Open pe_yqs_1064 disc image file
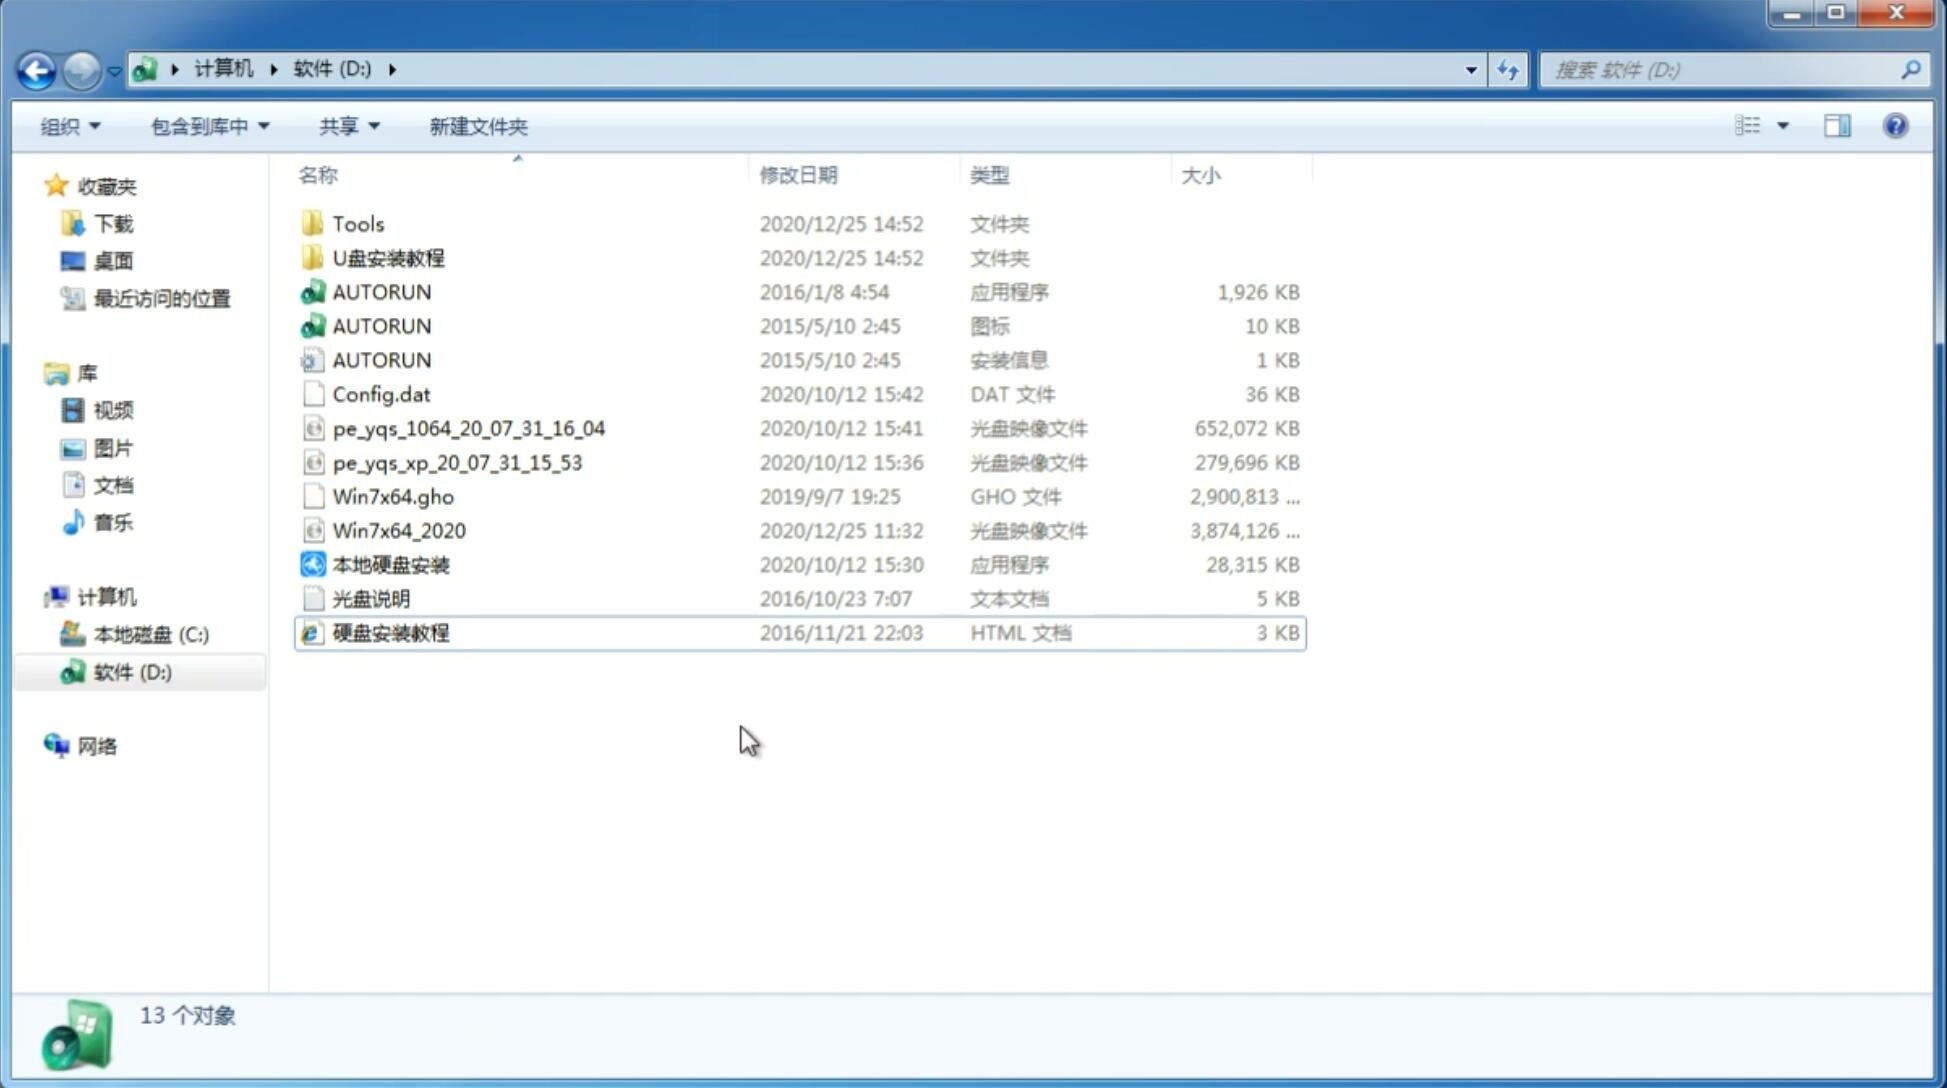Screen dimensions: 1947x1088 [x=468, y=428]
